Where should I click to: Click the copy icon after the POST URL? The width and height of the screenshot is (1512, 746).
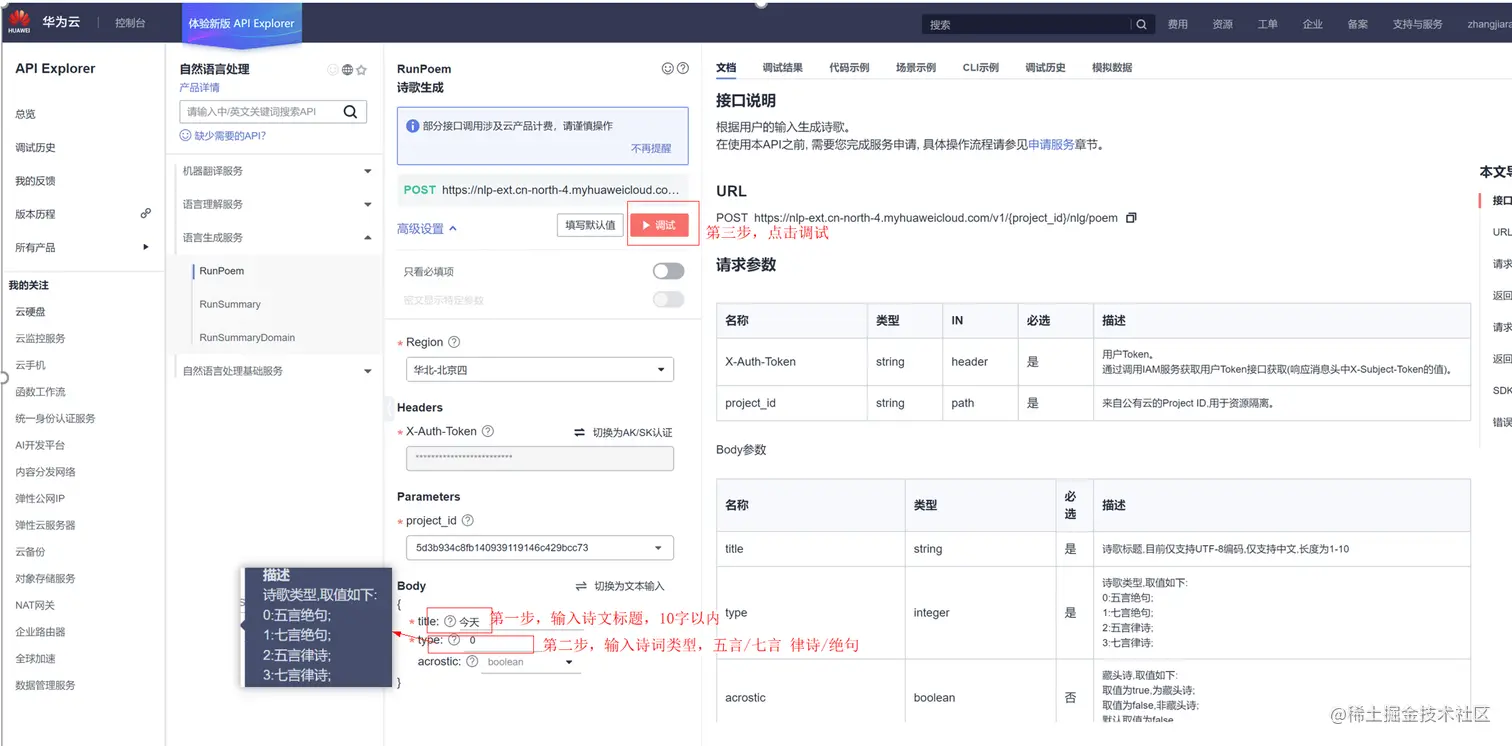pos(1131,217)
